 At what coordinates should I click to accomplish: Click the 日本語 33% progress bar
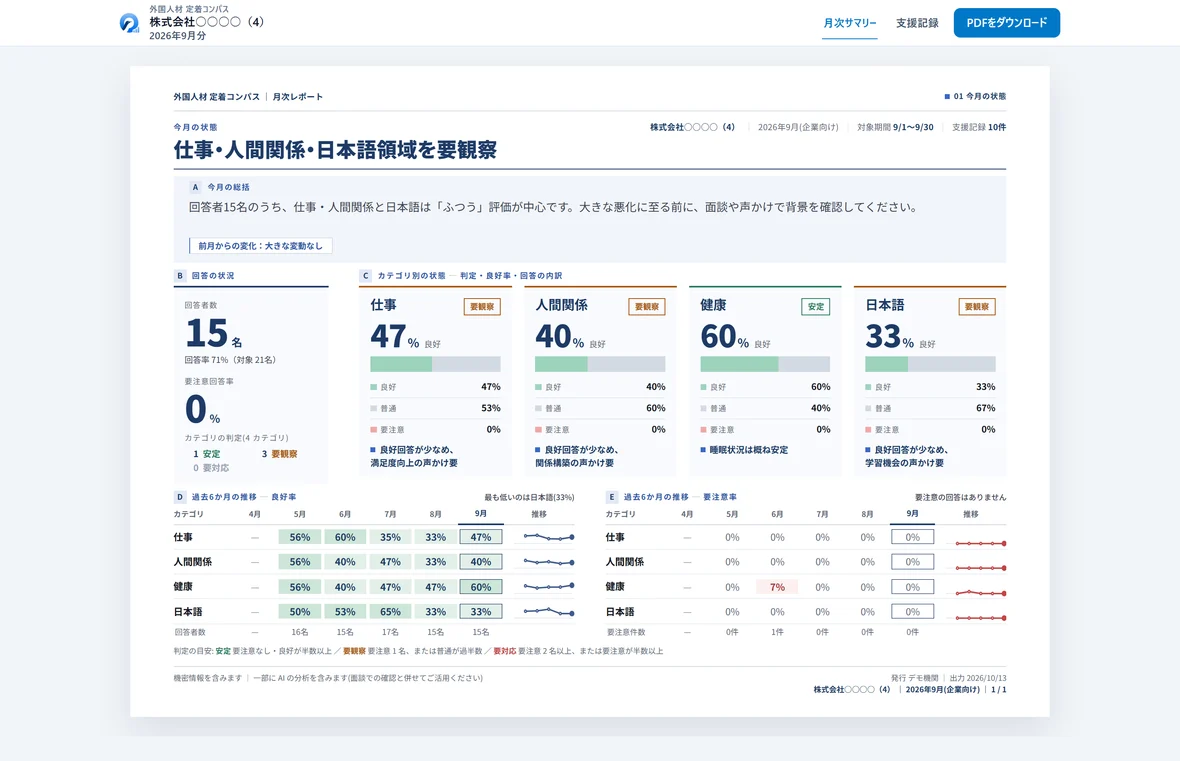[x=930, y=364]
